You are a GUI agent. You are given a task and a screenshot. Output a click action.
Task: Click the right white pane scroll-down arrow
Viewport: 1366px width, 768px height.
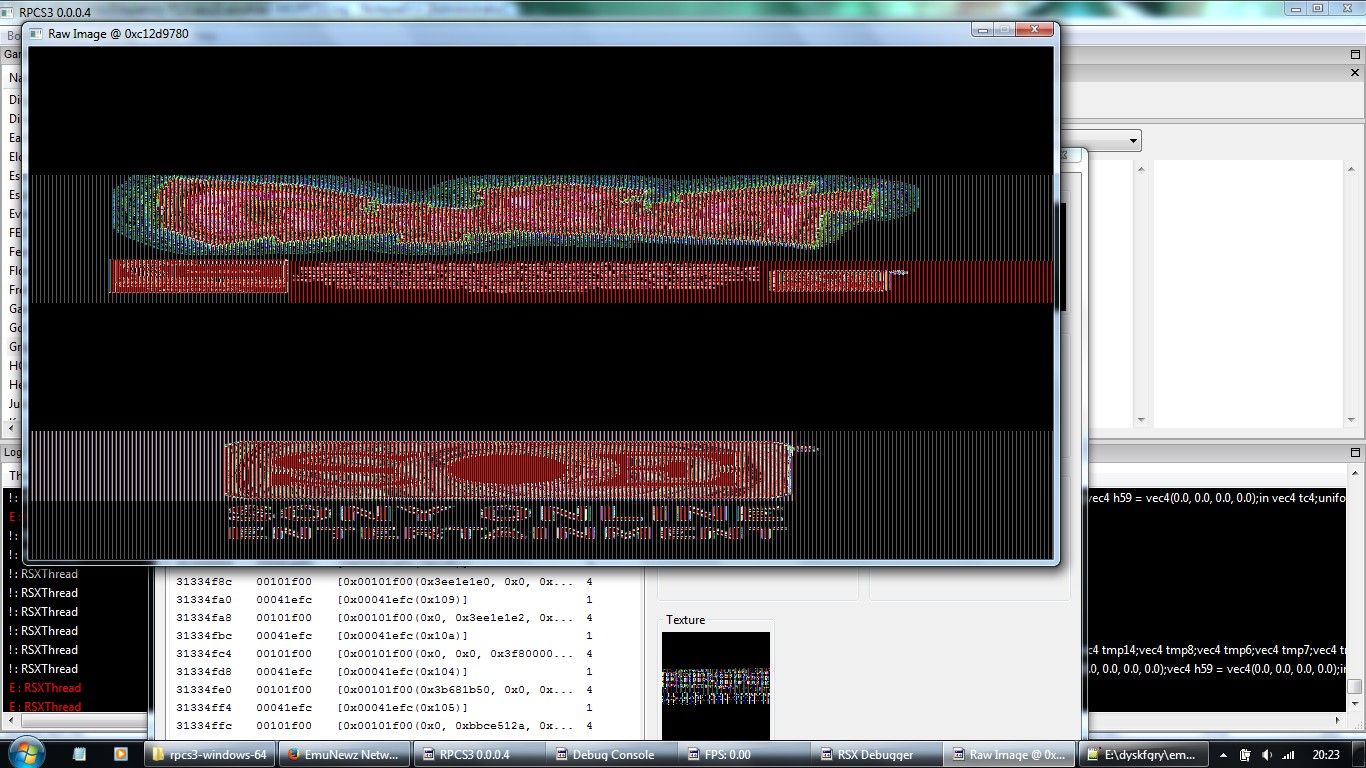pyautogui.click(x=1349, y=420)
